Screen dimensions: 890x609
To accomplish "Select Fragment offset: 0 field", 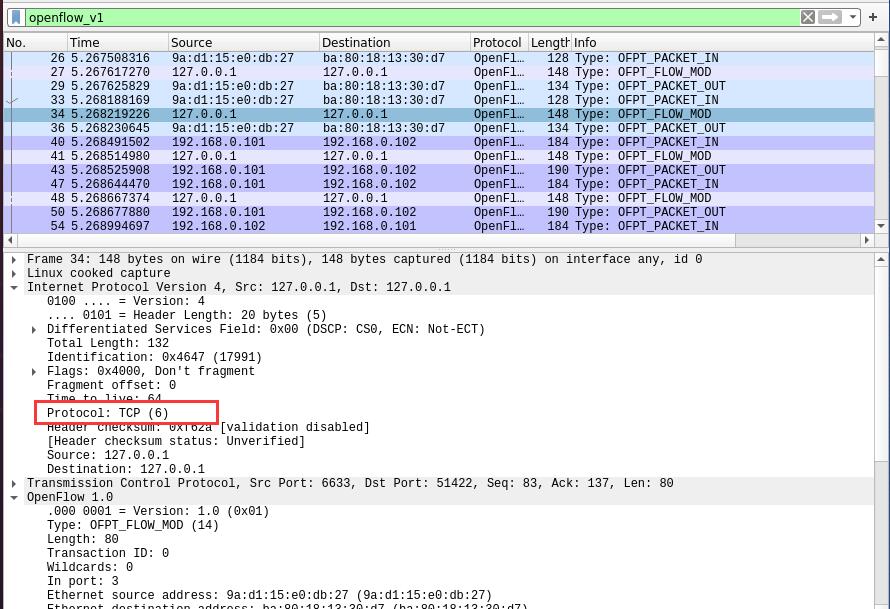I will tap(111, 385).
